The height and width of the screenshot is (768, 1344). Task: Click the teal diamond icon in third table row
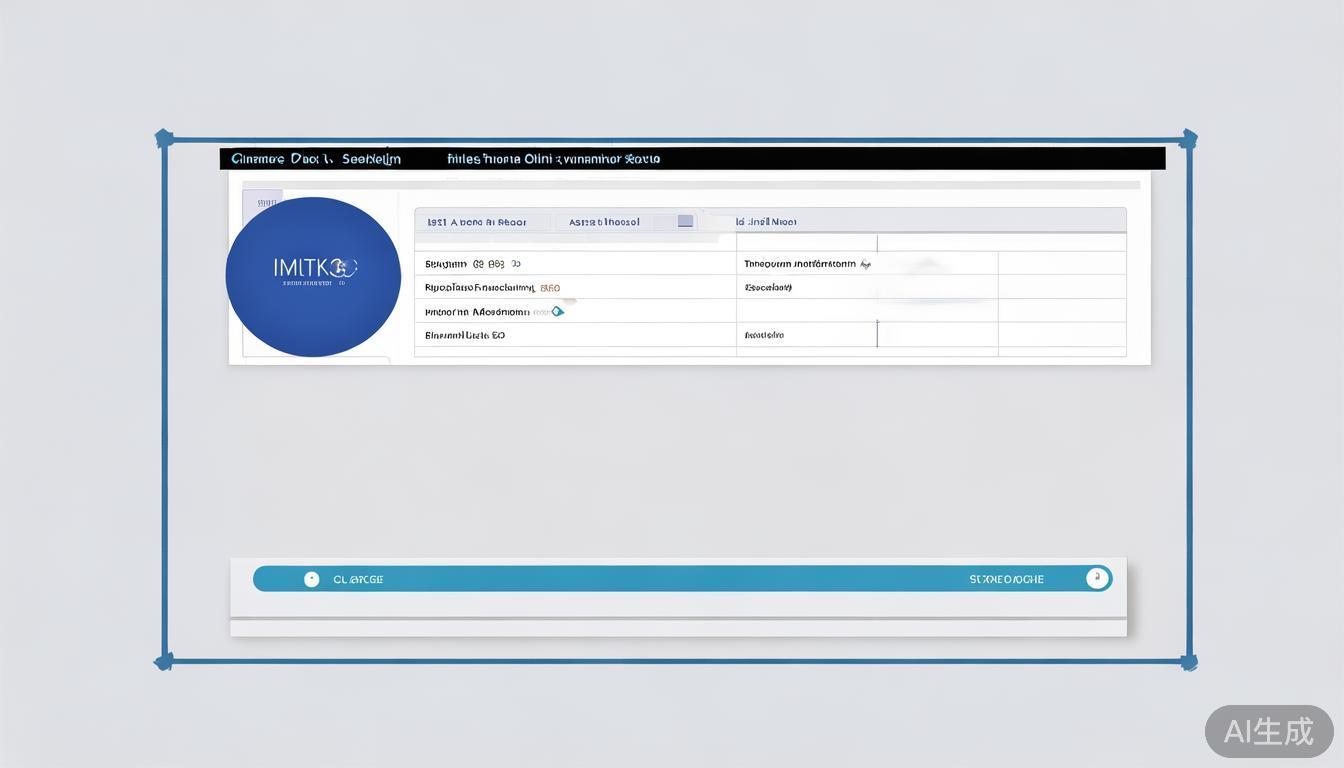[x=558, y=312]
